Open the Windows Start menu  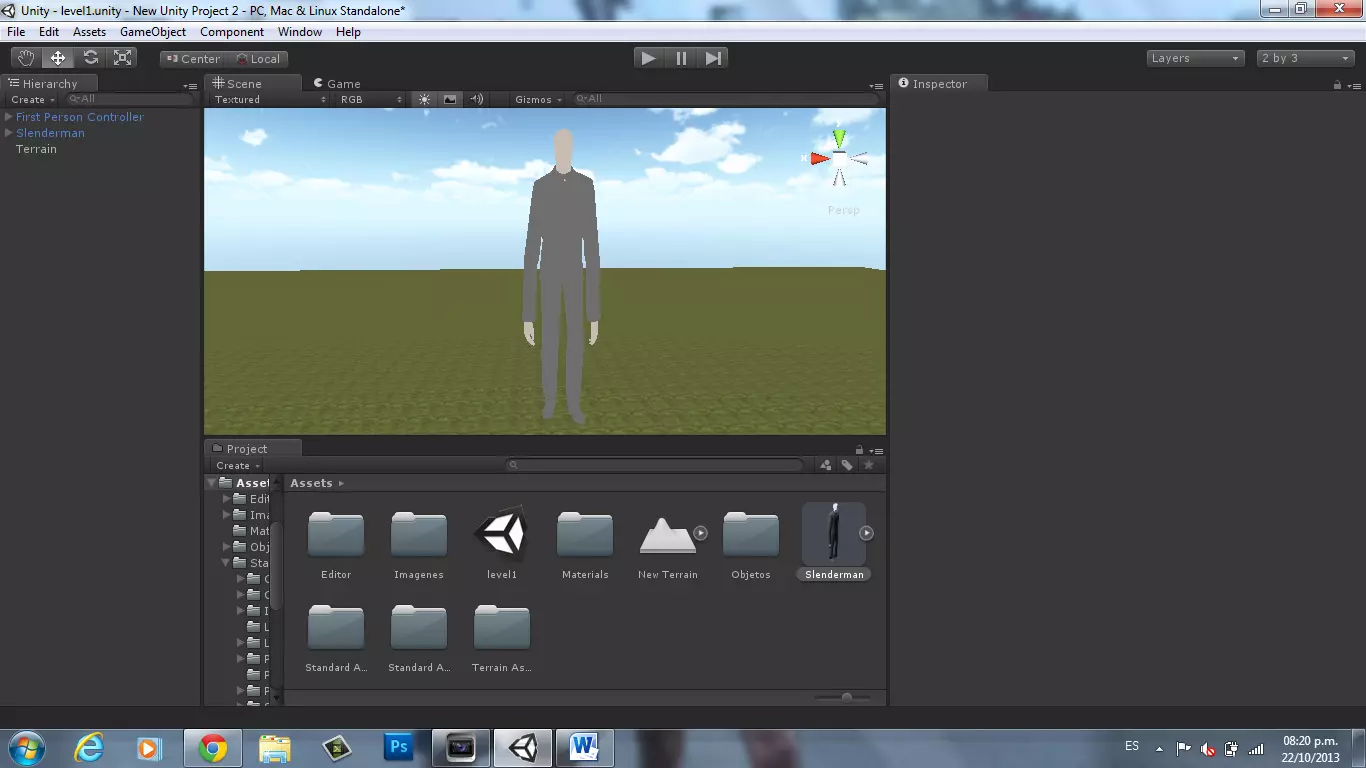[x=25, y=747]
